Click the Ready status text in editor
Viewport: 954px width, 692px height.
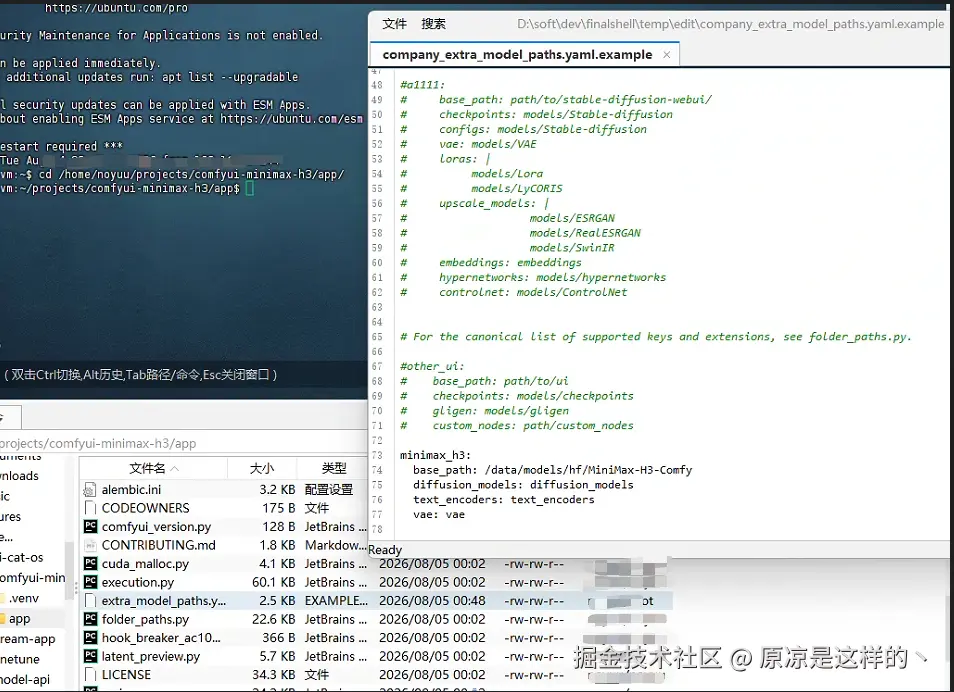point(385,550)
